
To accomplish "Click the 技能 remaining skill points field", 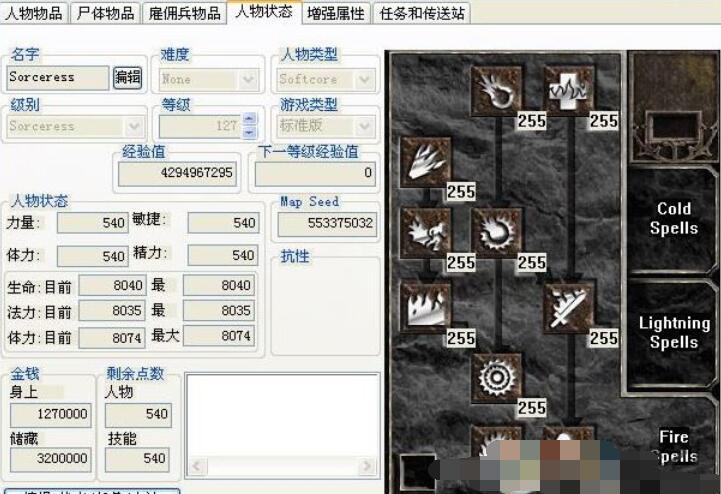I will pos(137,460).
